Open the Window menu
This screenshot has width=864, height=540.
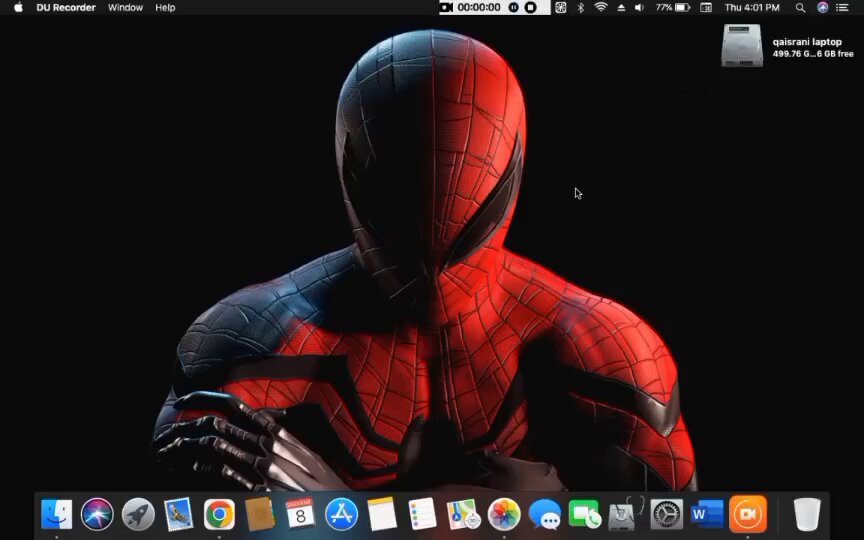[125, 8]
